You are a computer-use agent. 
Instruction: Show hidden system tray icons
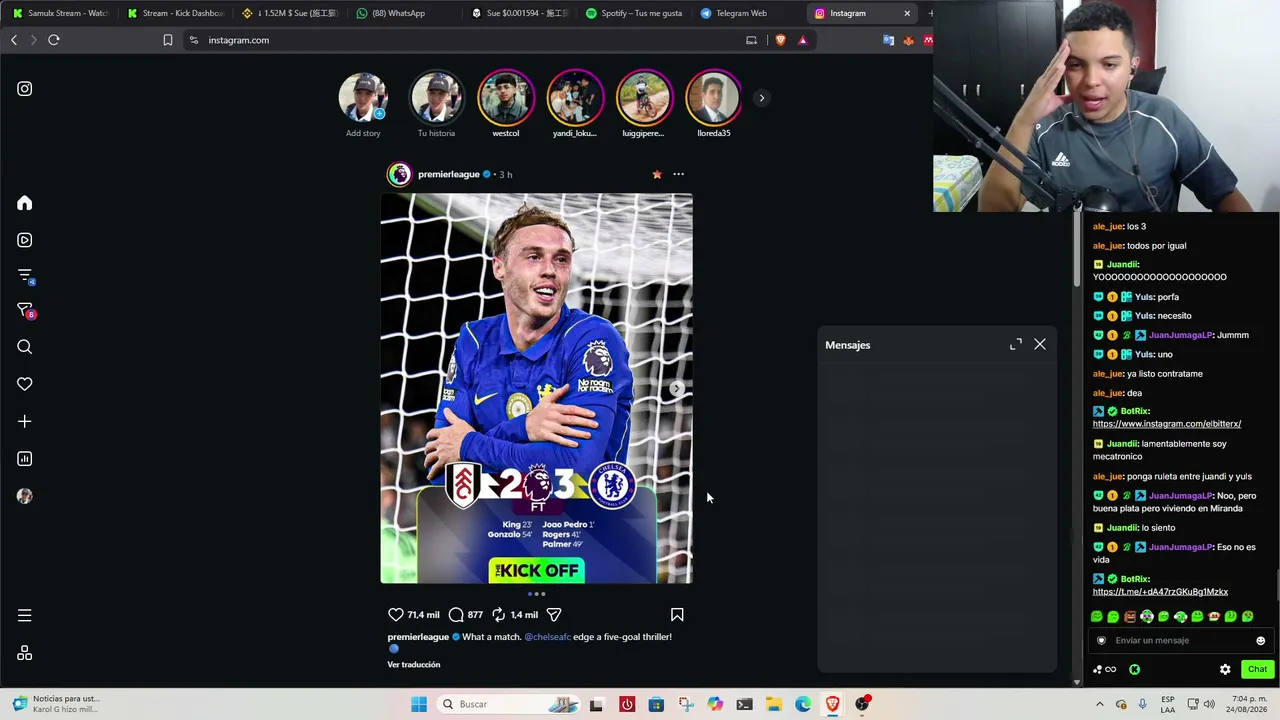[1100, 704]
